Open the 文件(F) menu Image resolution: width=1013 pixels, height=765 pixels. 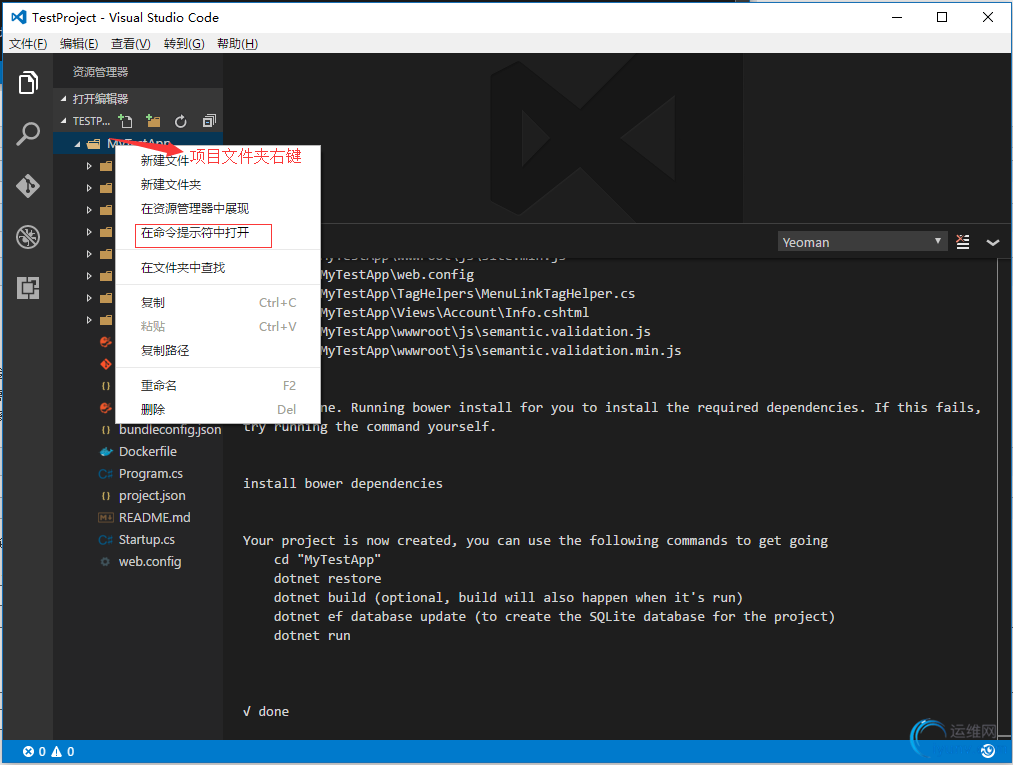pyautogui.click(x=28, y=44)
